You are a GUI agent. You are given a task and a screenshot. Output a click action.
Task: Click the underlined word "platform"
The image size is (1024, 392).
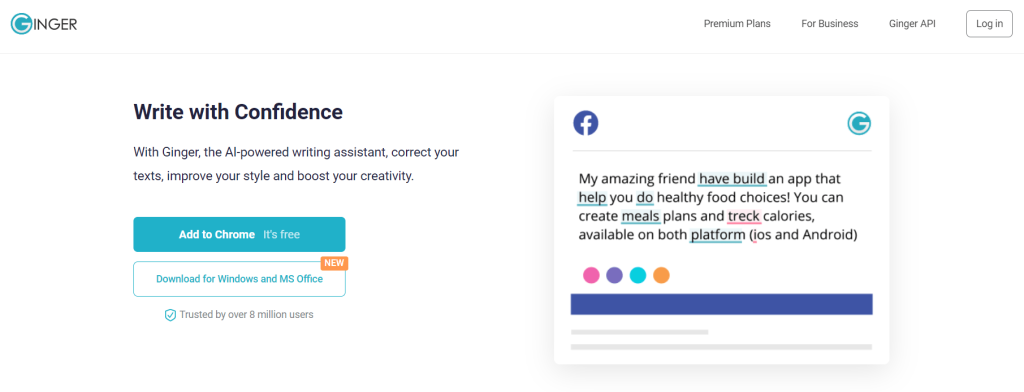tap(718, 235)
